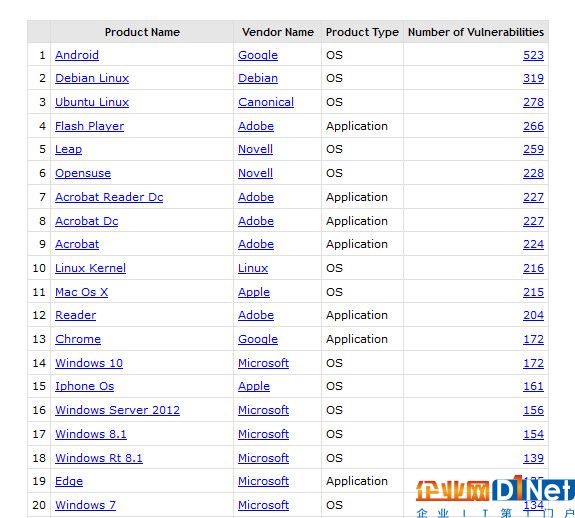Open the Acrobat Dc product link
This screenshot has height=518, width=575.
tap(87, 221)
